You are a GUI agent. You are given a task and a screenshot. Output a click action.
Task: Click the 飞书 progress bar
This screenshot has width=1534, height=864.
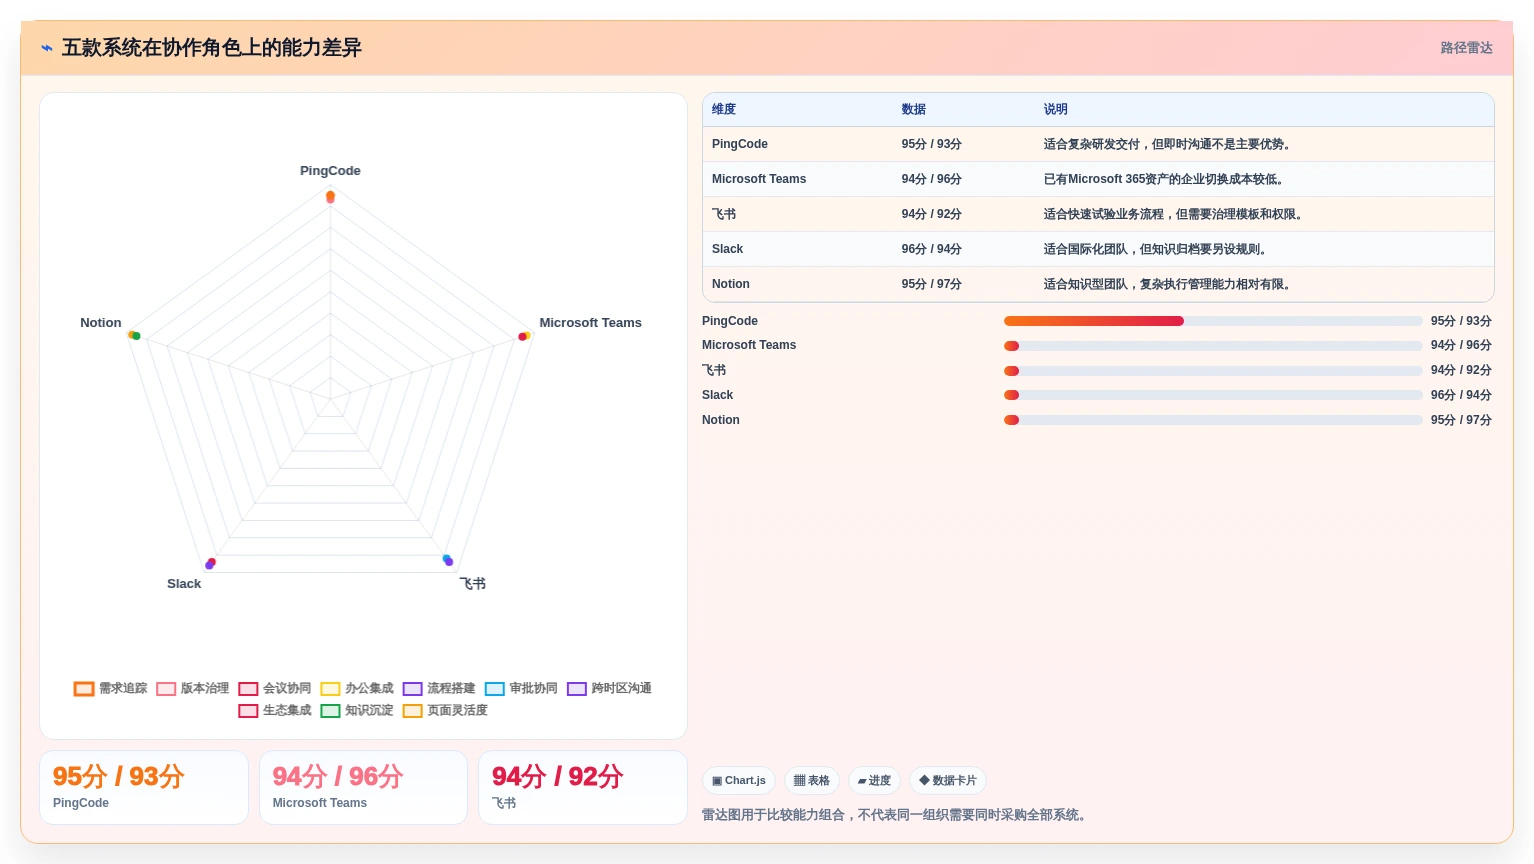click(1213, 370)
